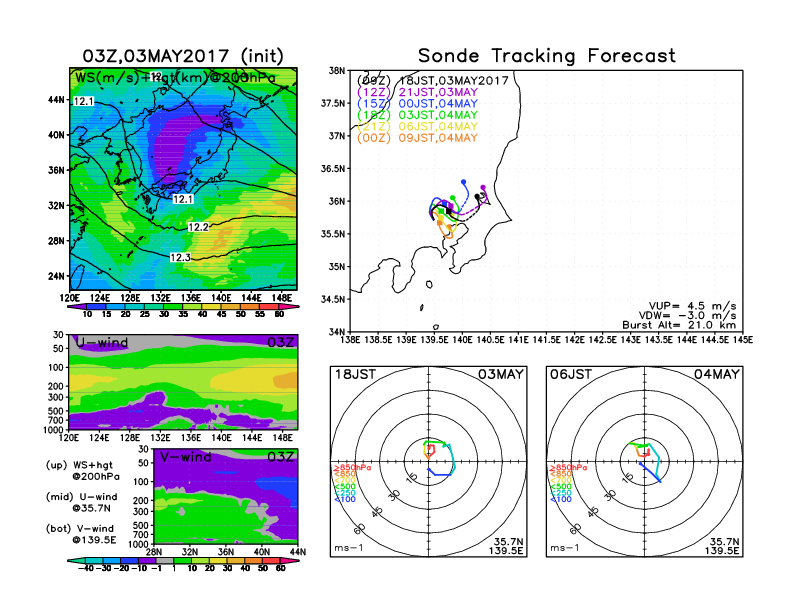
Task: Click the "V-wind" panel label
Action: click(x=185, y=457)
